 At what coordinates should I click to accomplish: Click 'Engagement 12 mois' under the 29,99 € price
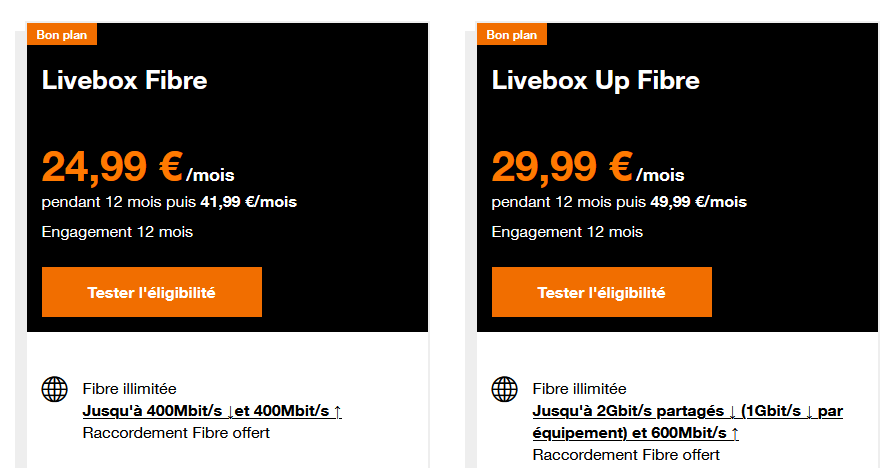point(567,232)
